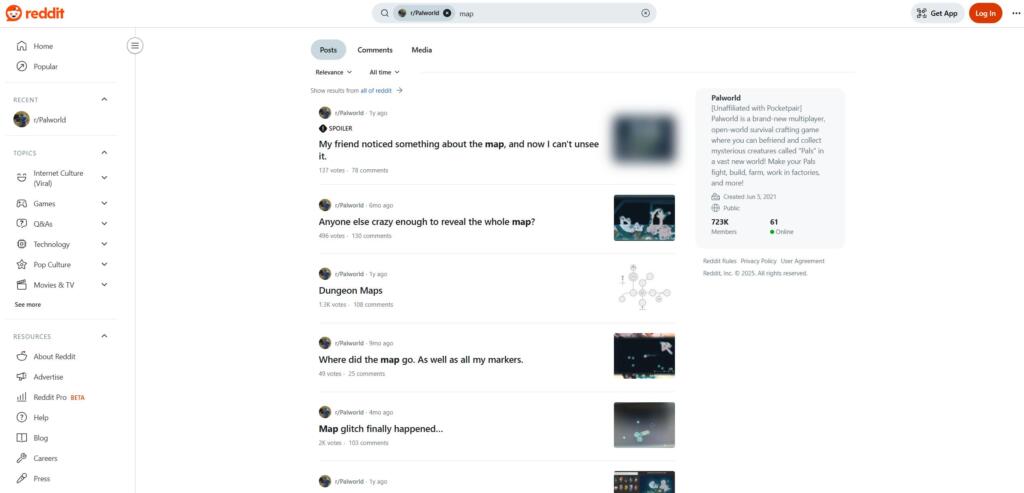Click '1.3K votes' under Dungeon Maps
1024x493 pixels.
tap(332, 305)
